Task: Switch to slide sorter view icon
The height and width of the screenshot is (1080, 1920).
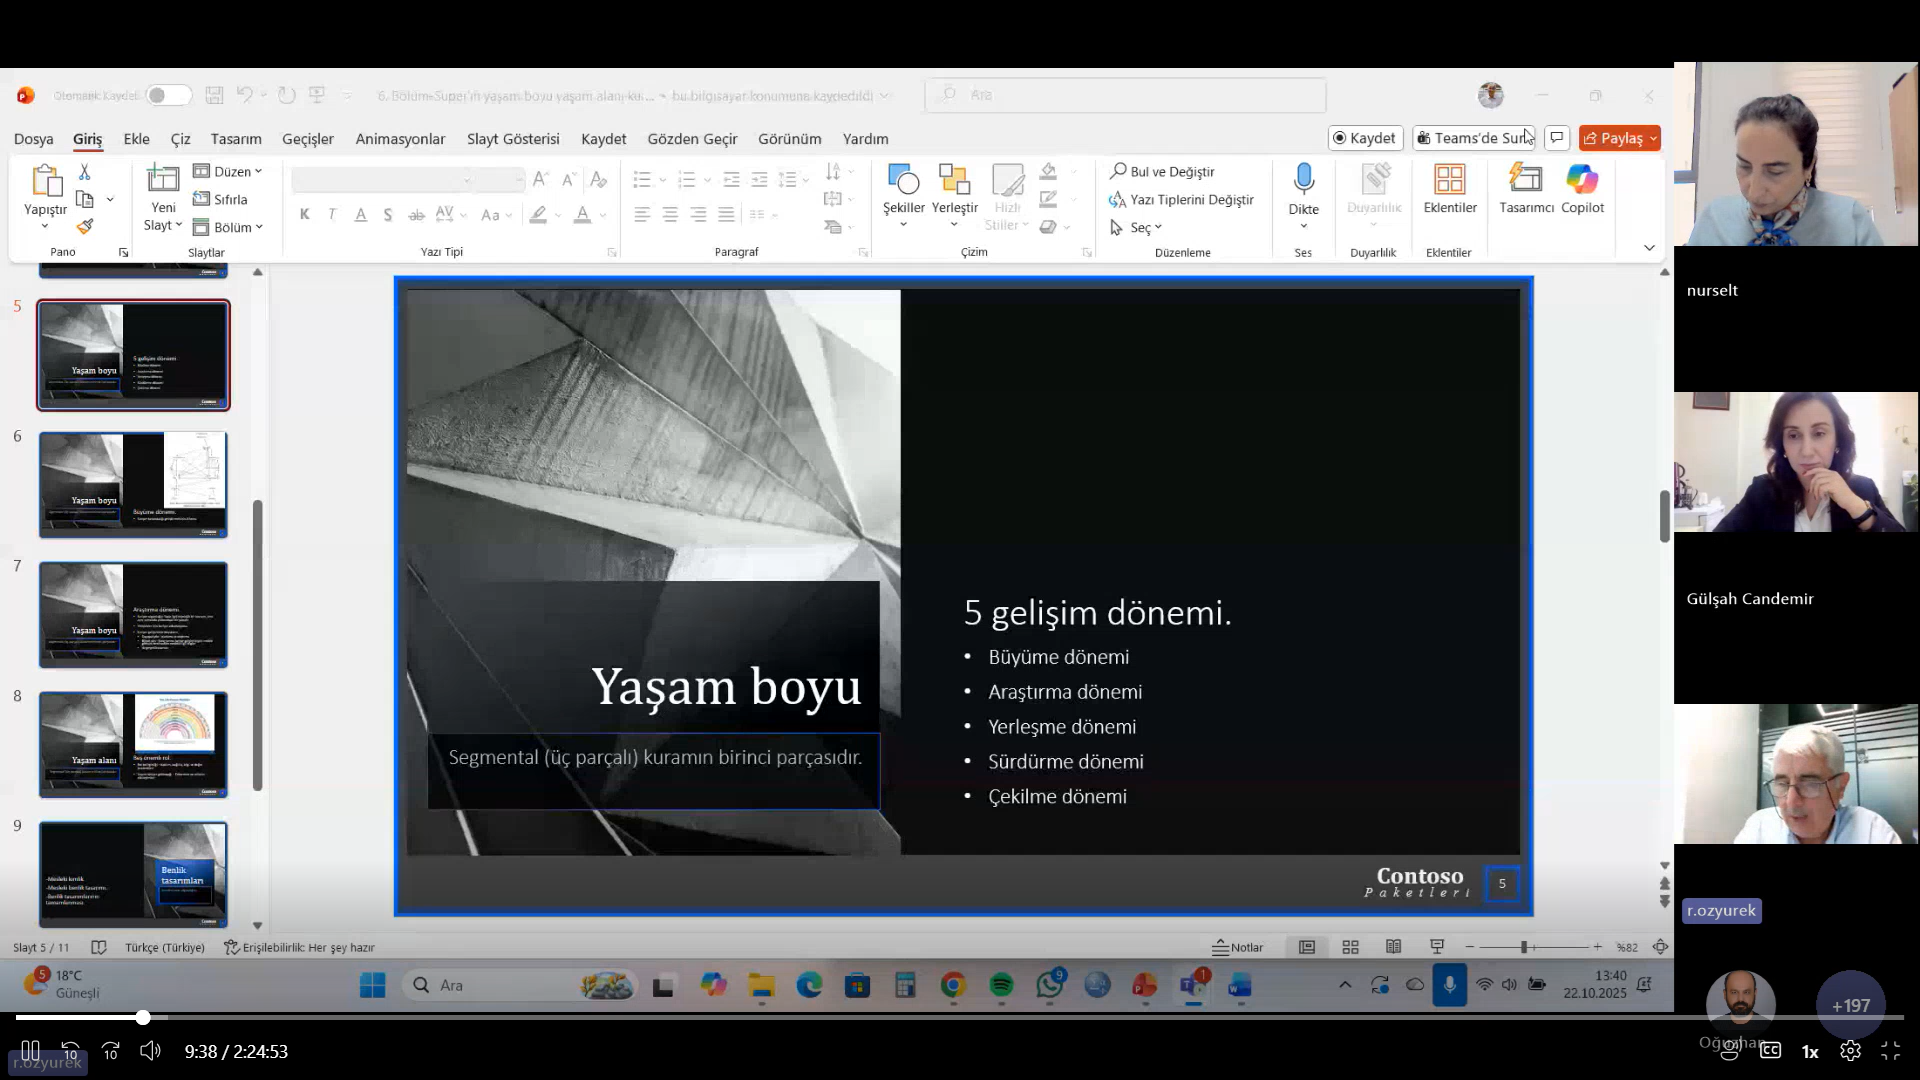Action: coord(1350,947)
